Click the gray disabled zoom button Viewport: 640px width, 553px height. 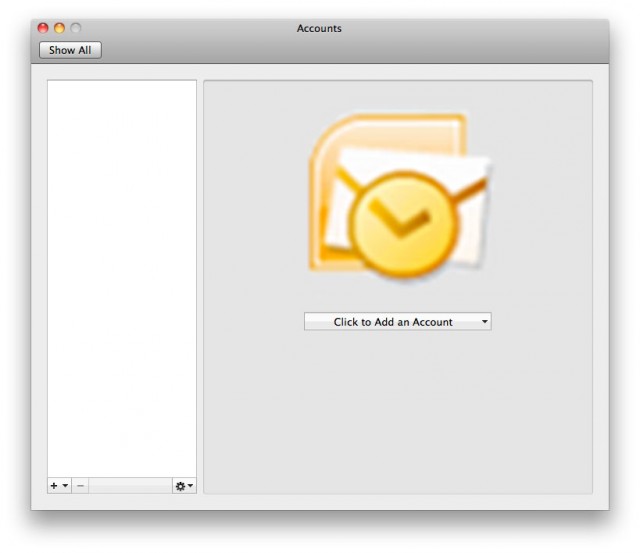click(x=76, y=28)
